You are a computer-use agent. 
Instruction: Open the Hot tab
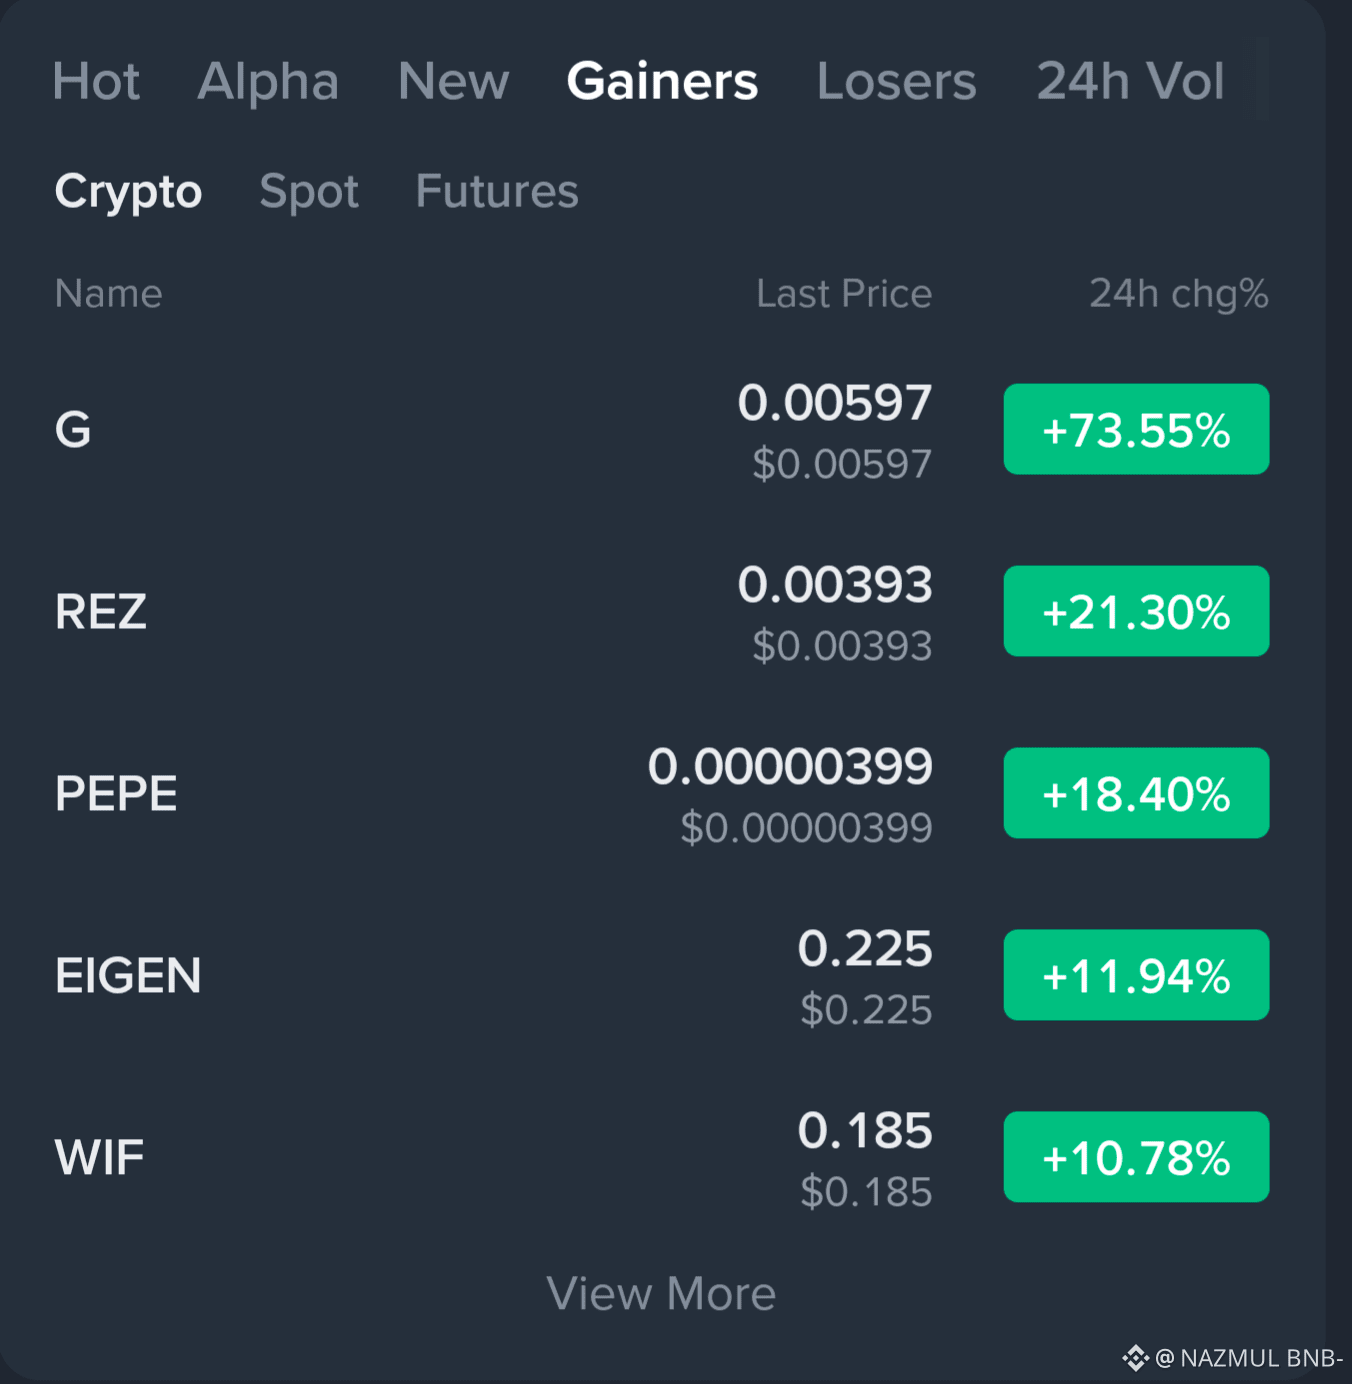coord(96,81)
